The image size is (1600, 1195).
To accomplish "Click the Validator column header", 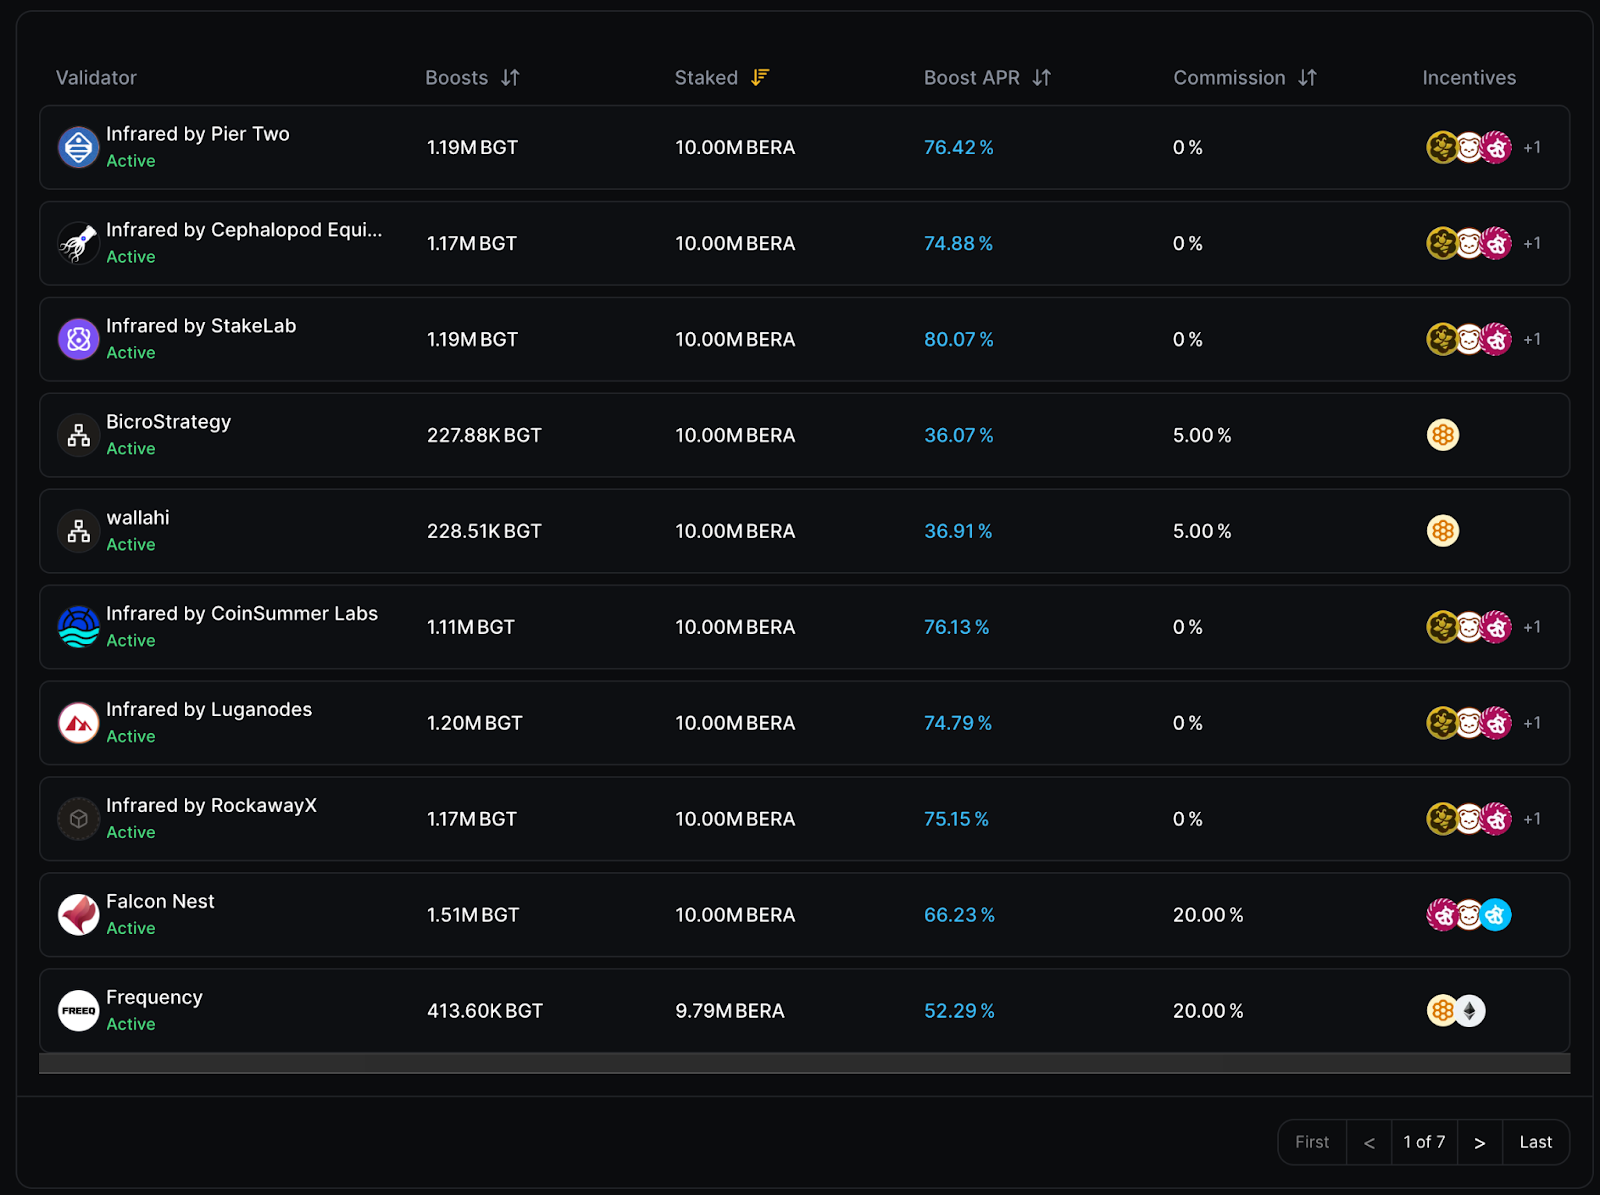I will click(x=95, y=77).
